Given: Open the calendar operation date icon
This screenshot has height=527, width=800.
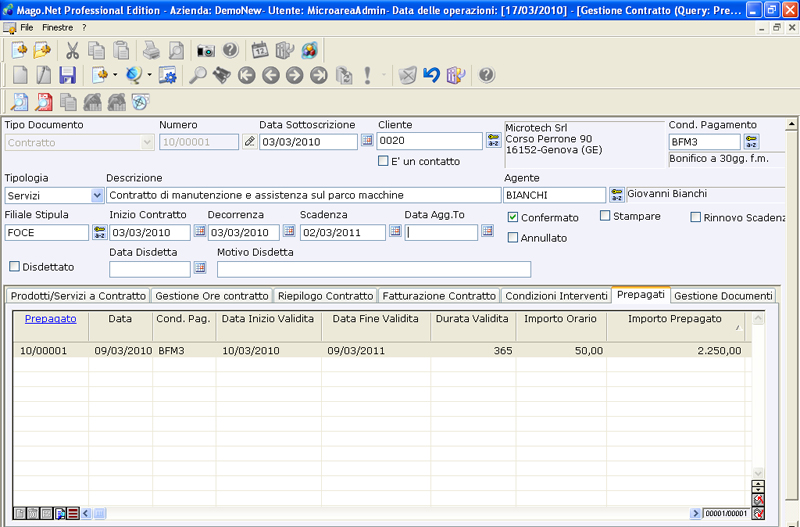Looking at the screenshot, I should tap(260, 50).
